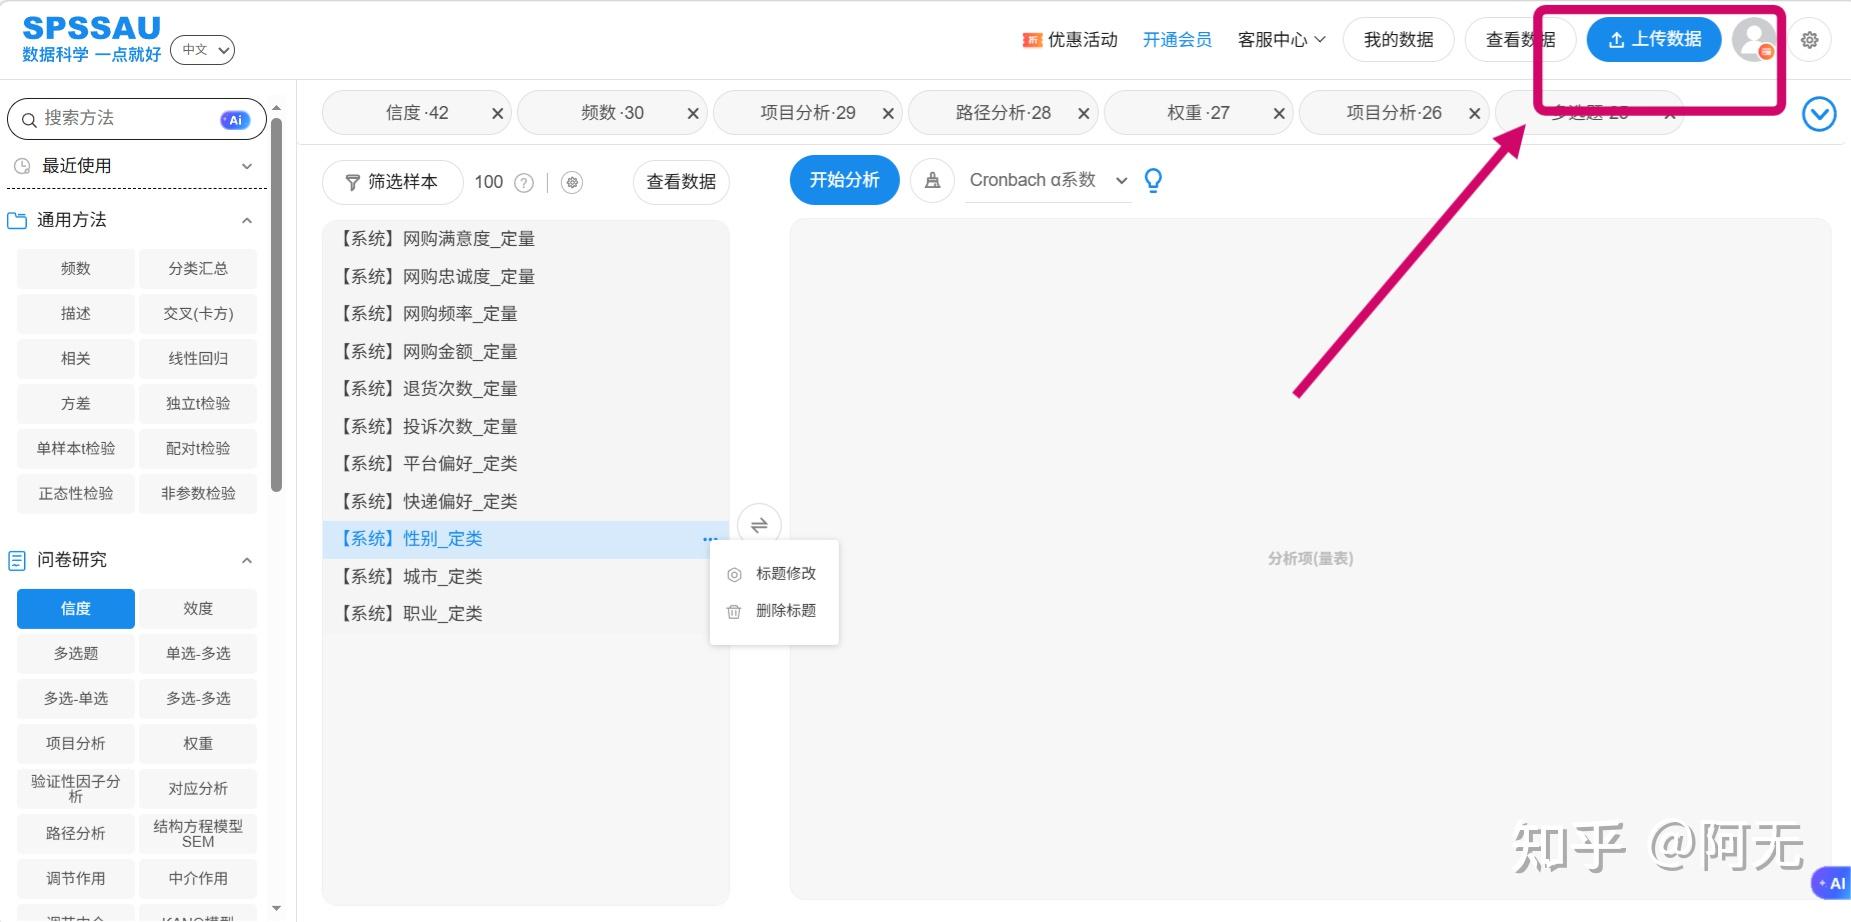The width and height of the screenshot is (1851, 922).
Task: Open the floating AI assistant button
Action: [1832, 883]
